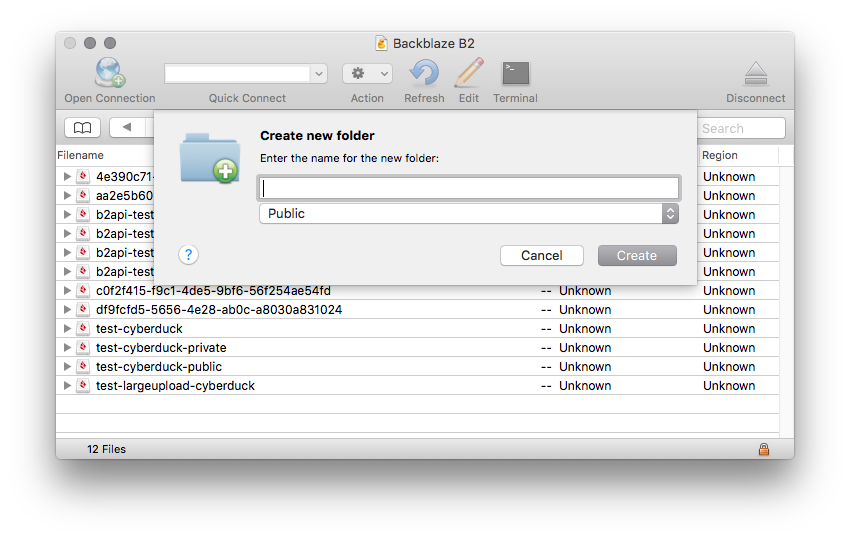Expand the test-cyberduck-private bucket
This screenshot has height=539, width=850.
click(x=67, y=347)
